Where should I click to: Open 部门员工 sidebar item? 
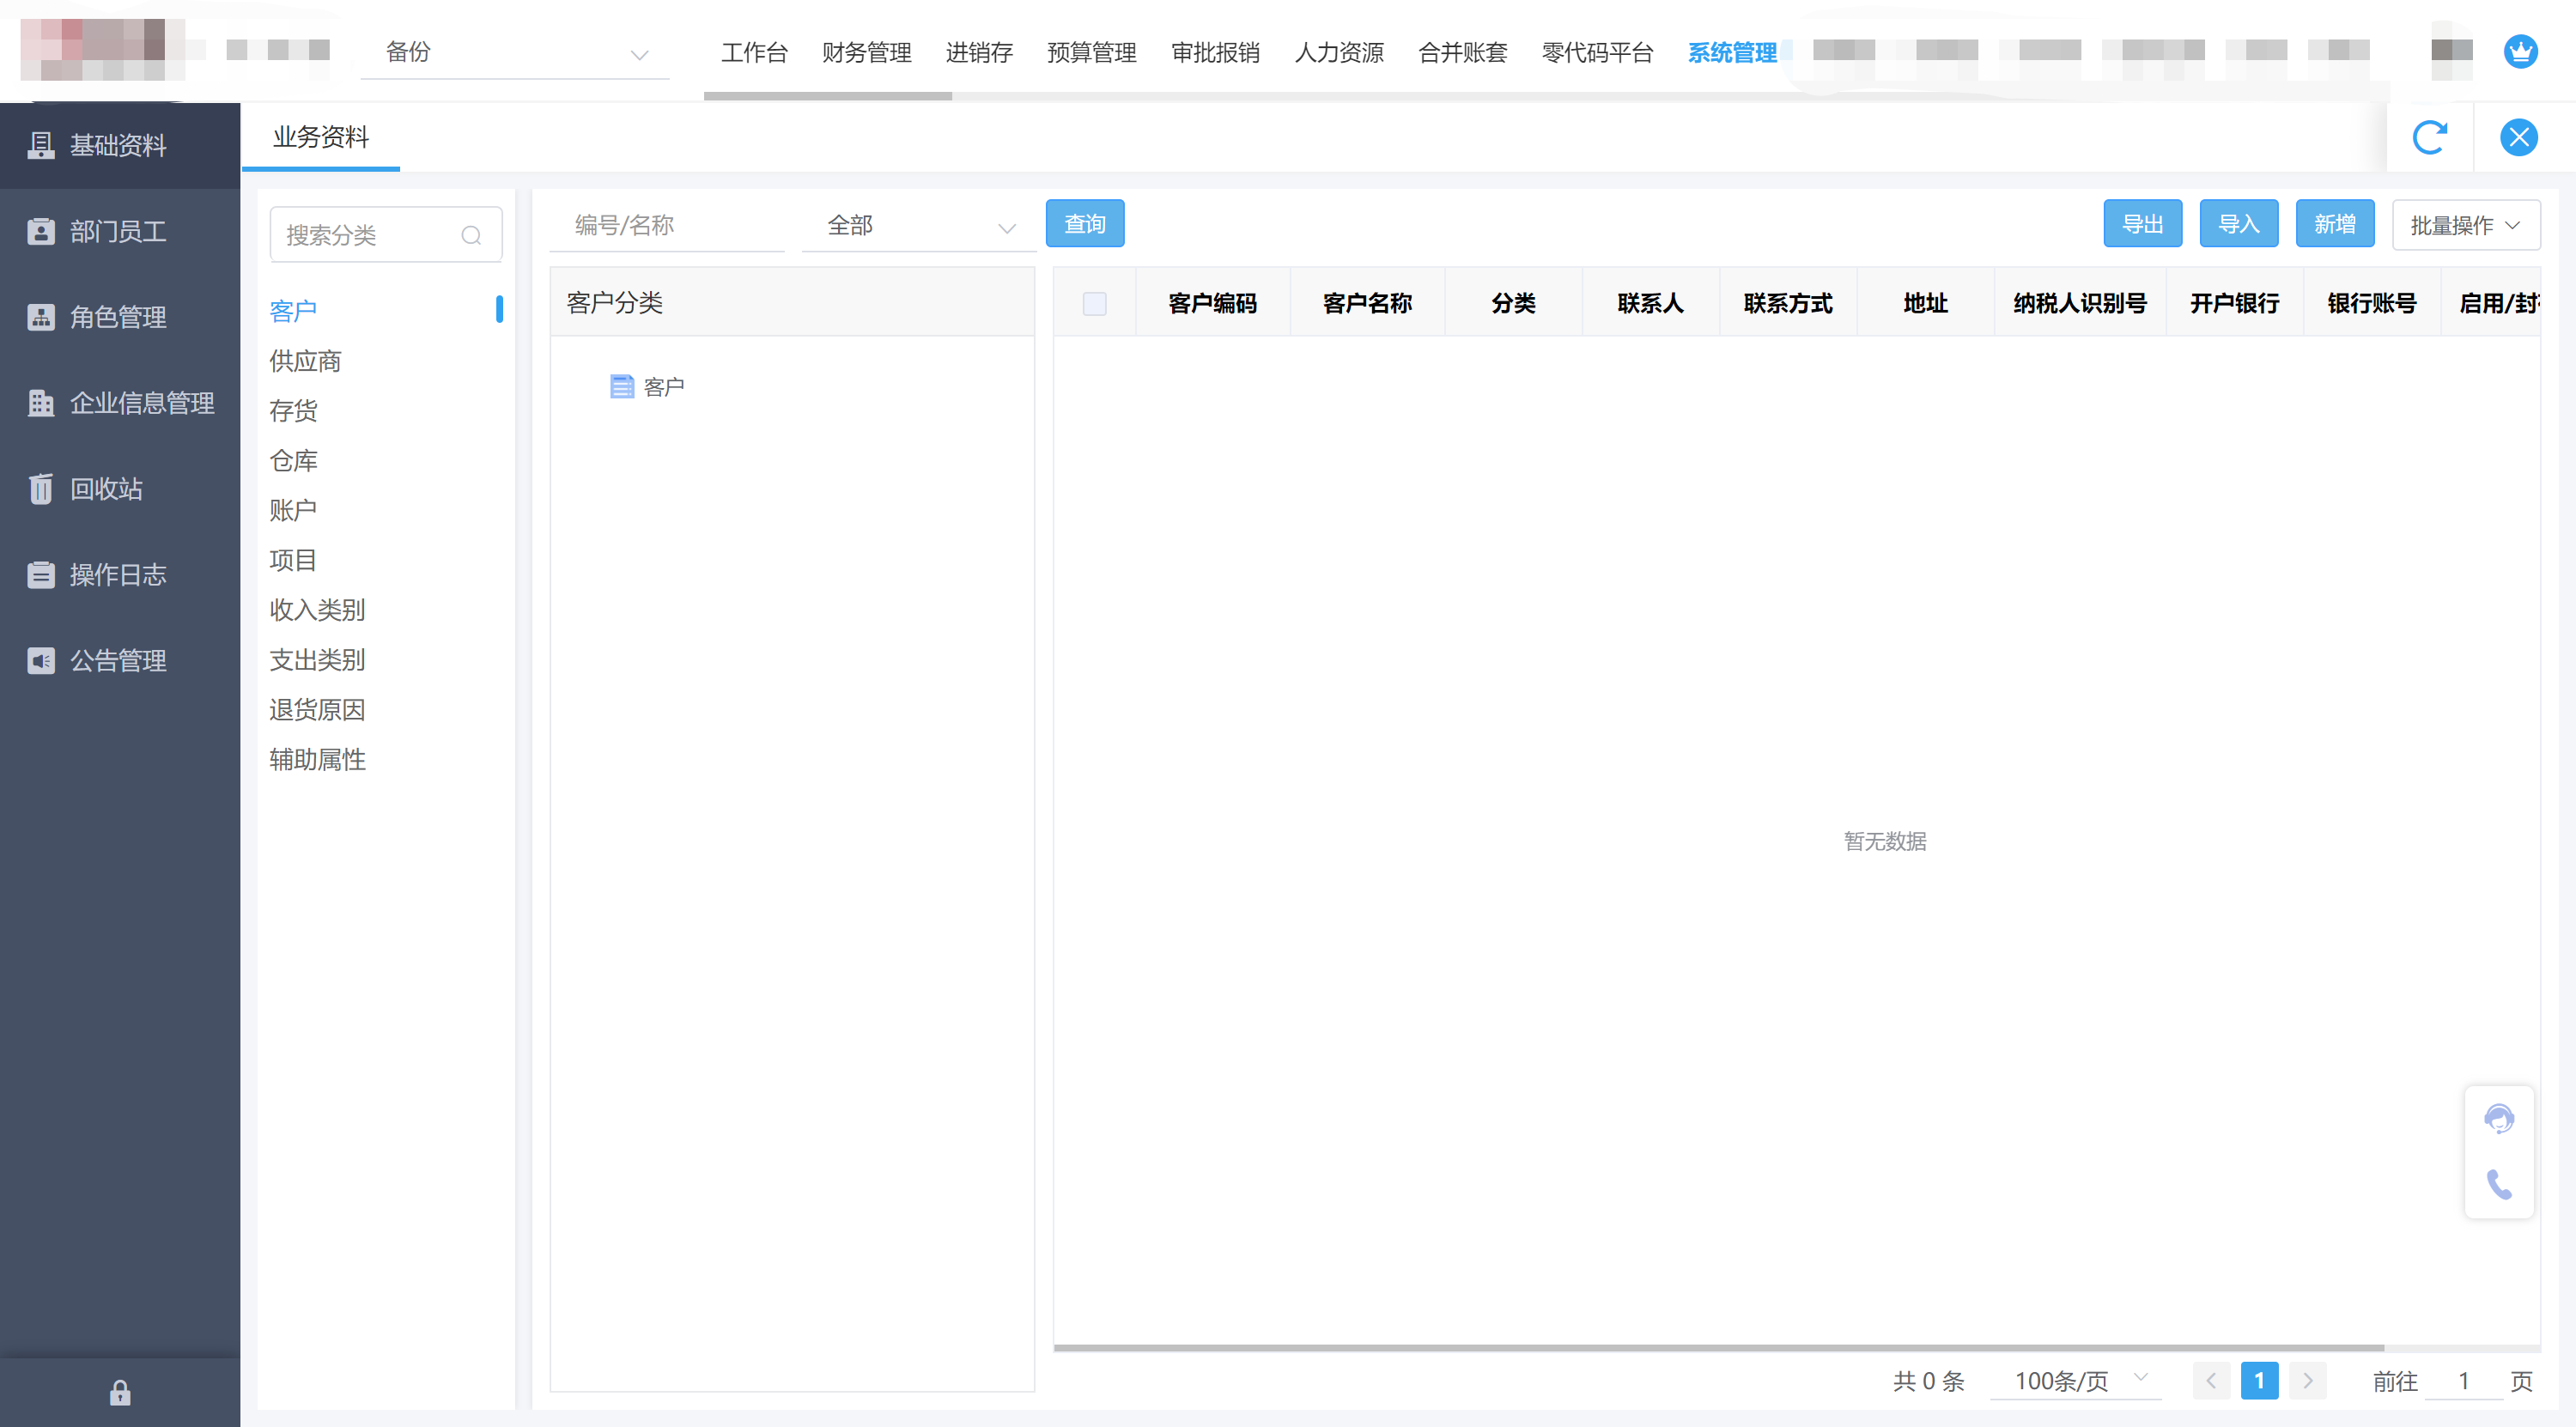(120, 232)
